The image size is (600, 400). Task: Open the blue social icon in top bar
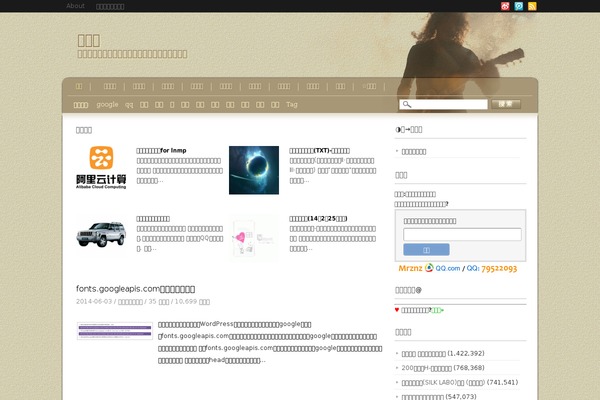[x=519, y=6]
